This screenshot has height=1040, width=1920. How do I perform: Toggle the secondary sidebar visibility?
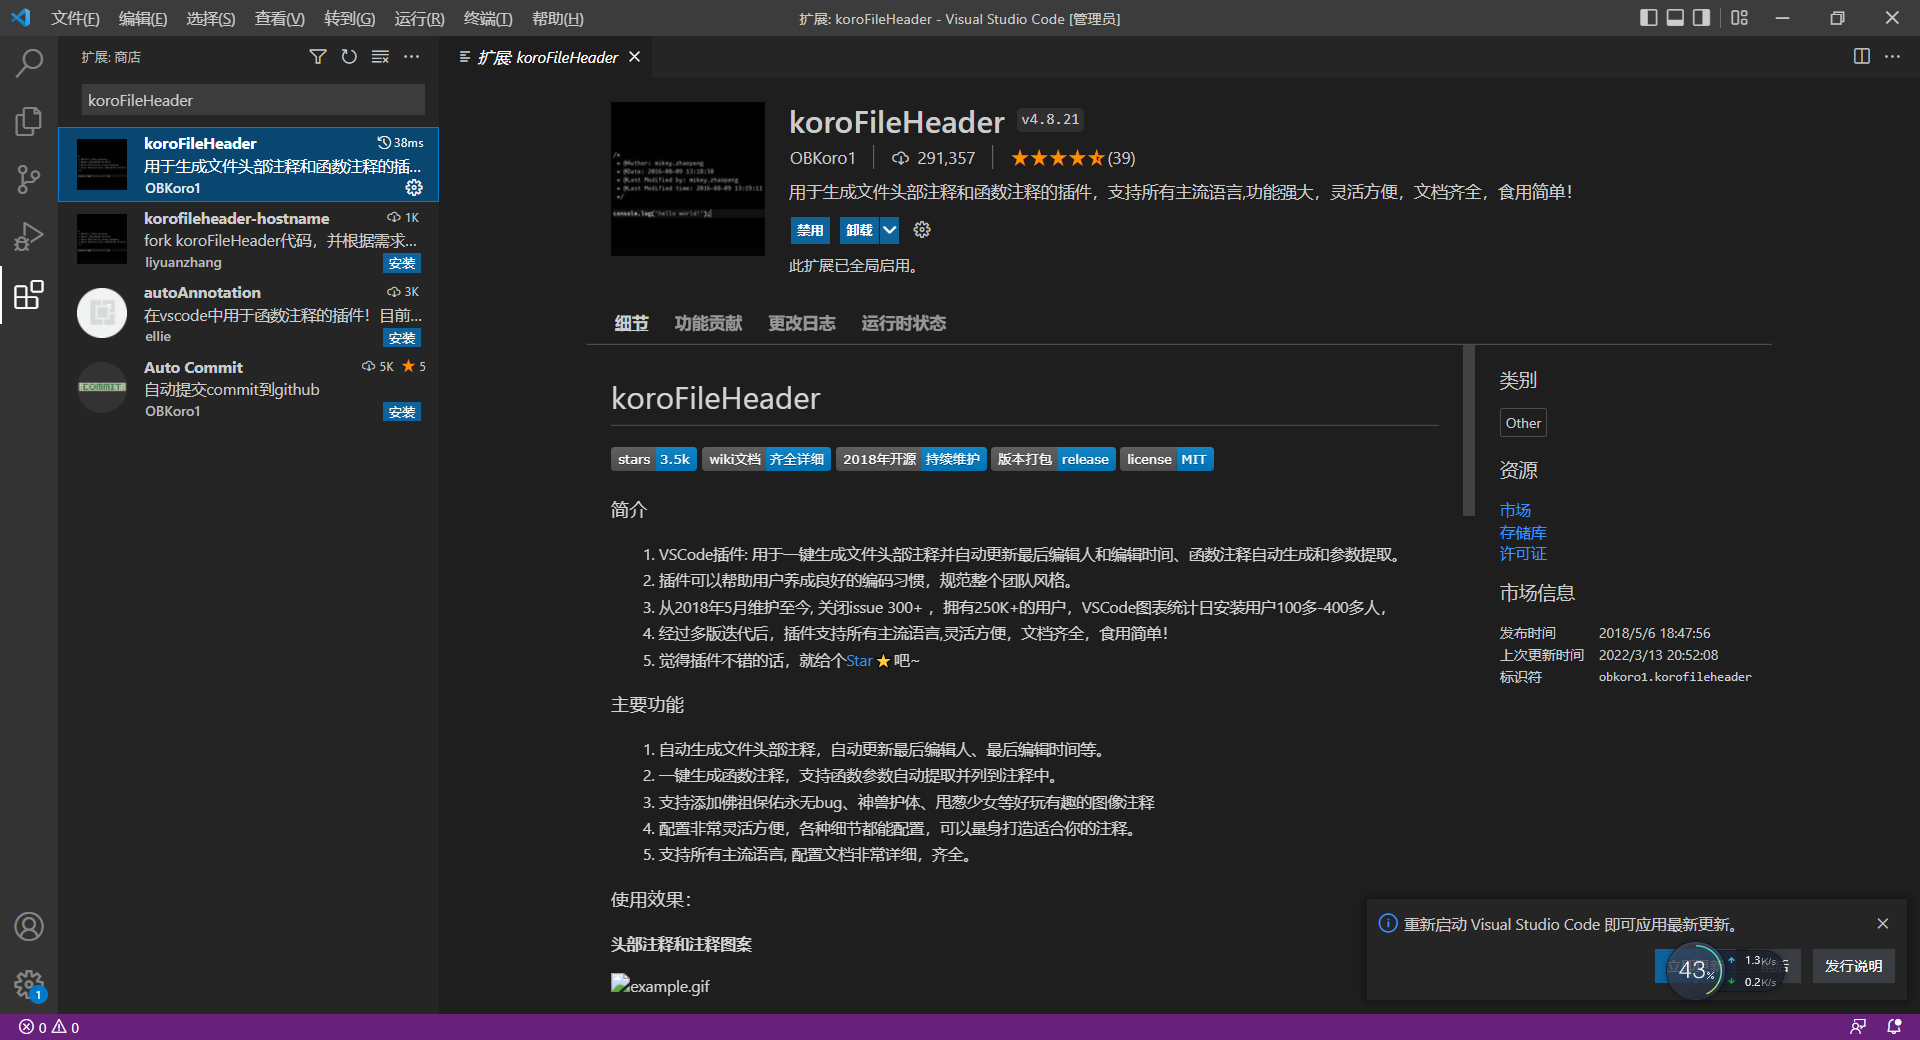coord(1700,18)
